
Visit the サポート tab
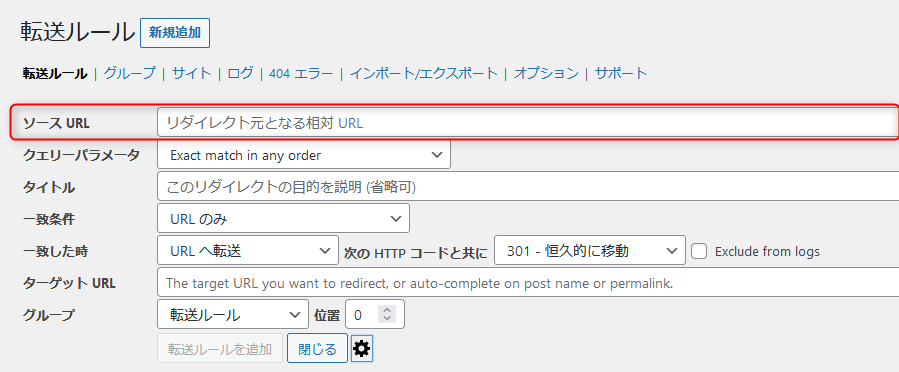[621, 73]
